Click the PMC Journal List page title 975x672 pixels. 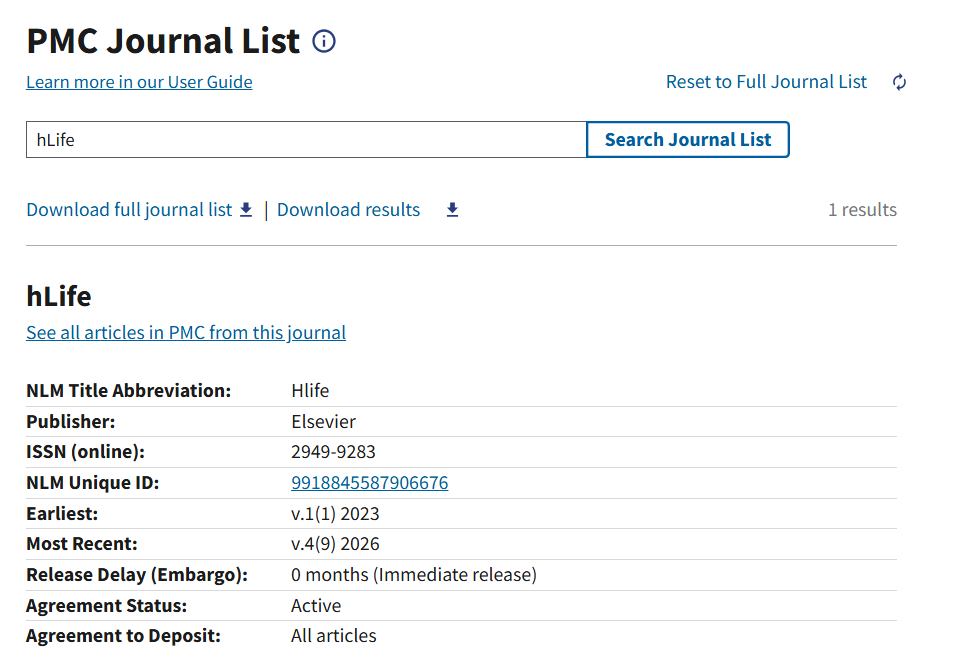click(164, 42)
